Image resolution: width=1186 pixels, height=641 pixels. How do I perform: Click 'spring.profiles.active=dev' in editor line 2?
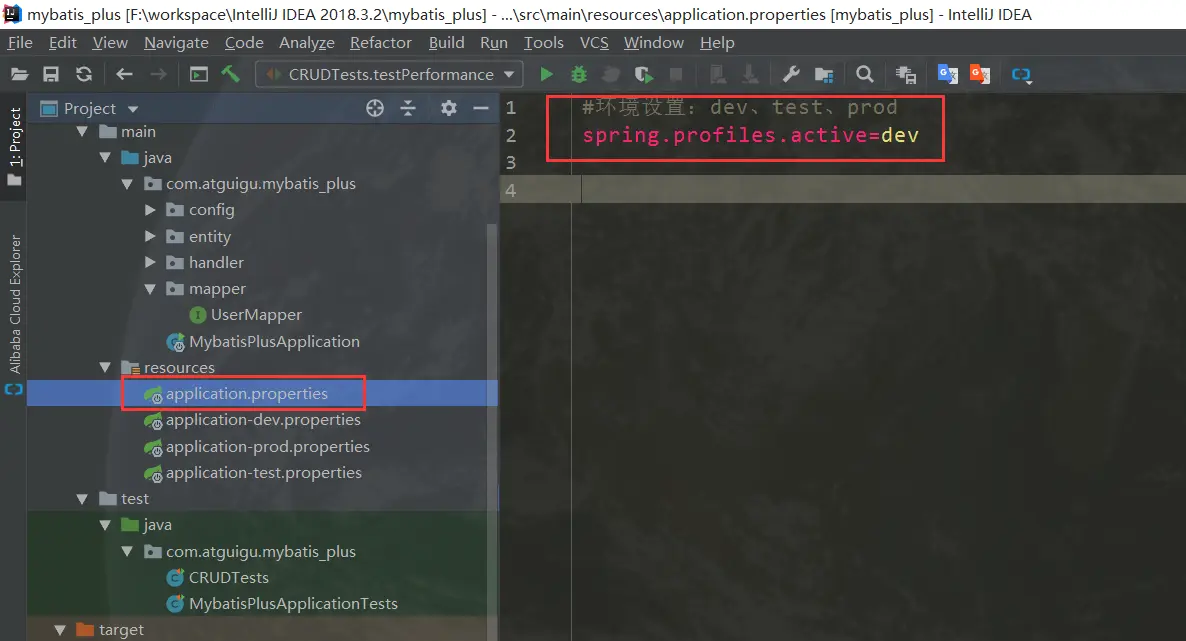[x=750, y=135]
